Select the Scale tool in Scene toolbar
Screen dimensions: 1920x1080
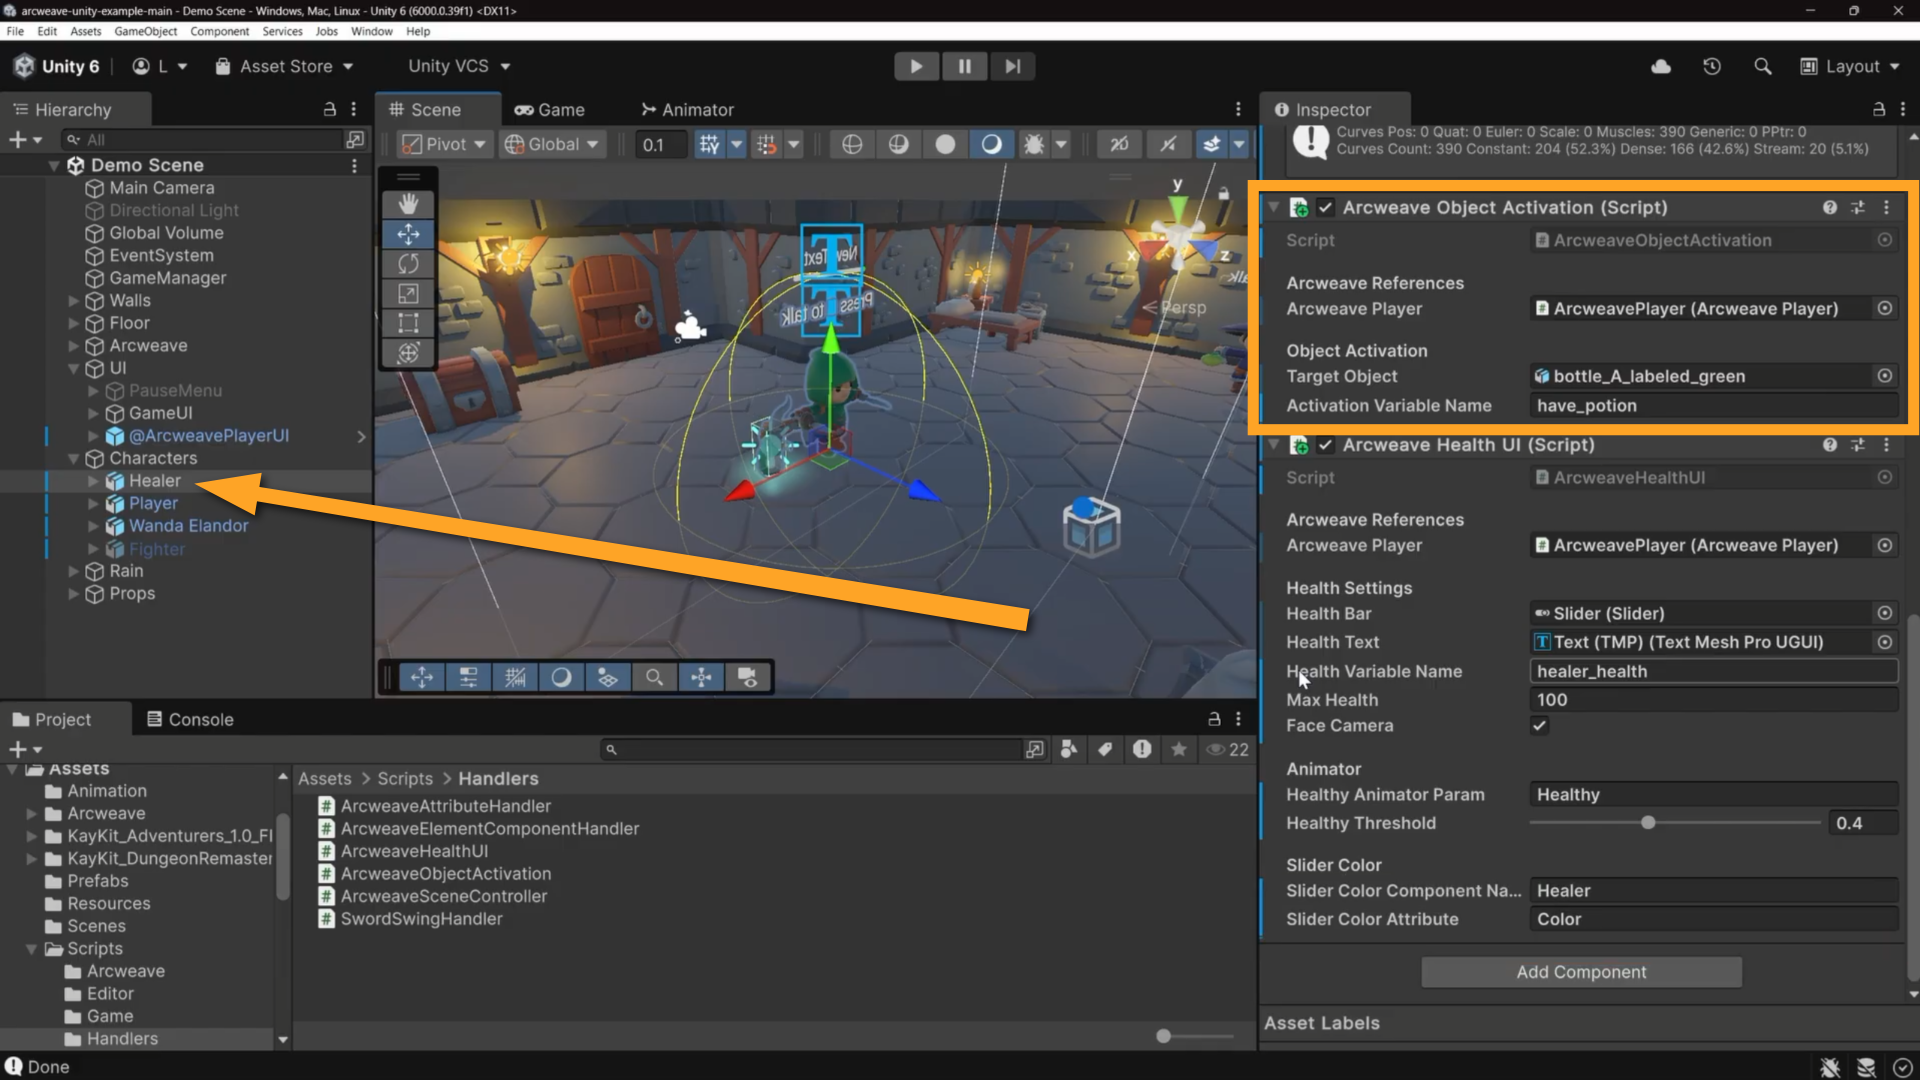[x=408, y=294]
